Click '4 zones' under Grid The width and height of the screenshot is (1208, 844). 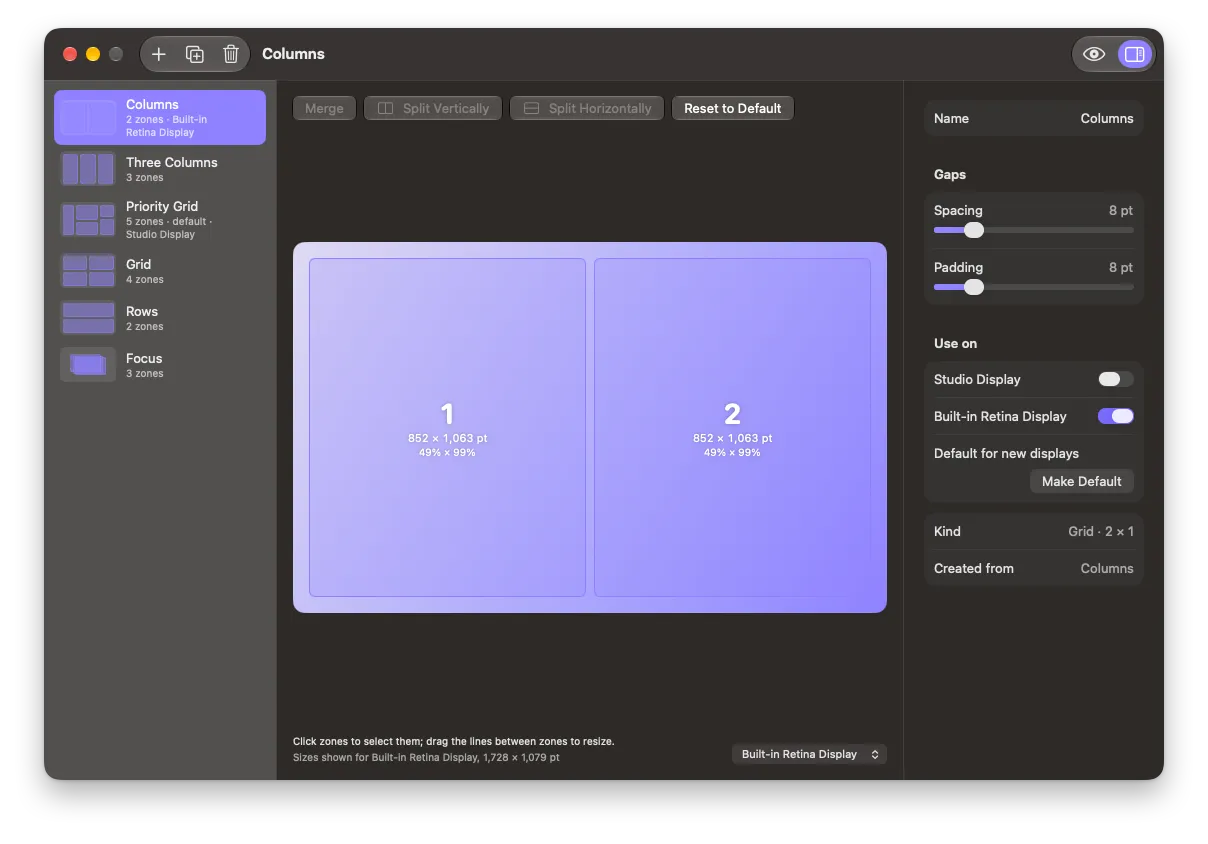click(144, 280)
